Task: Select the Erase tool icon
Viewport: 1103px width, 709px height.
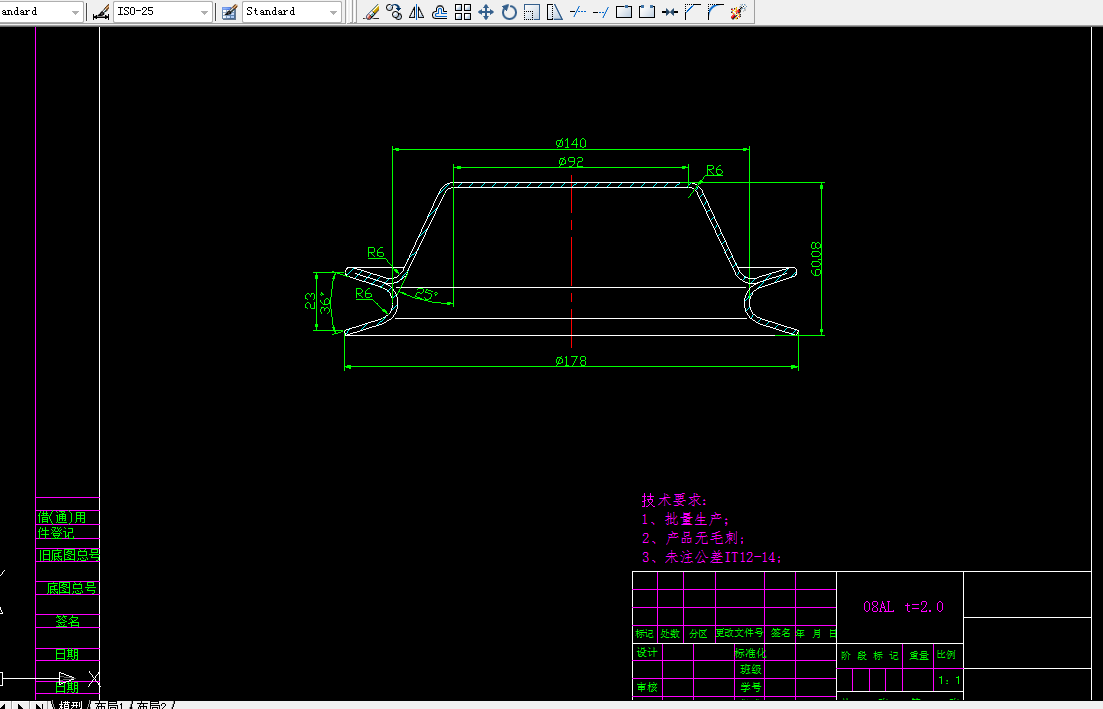Action: click(x=372, y=12)
